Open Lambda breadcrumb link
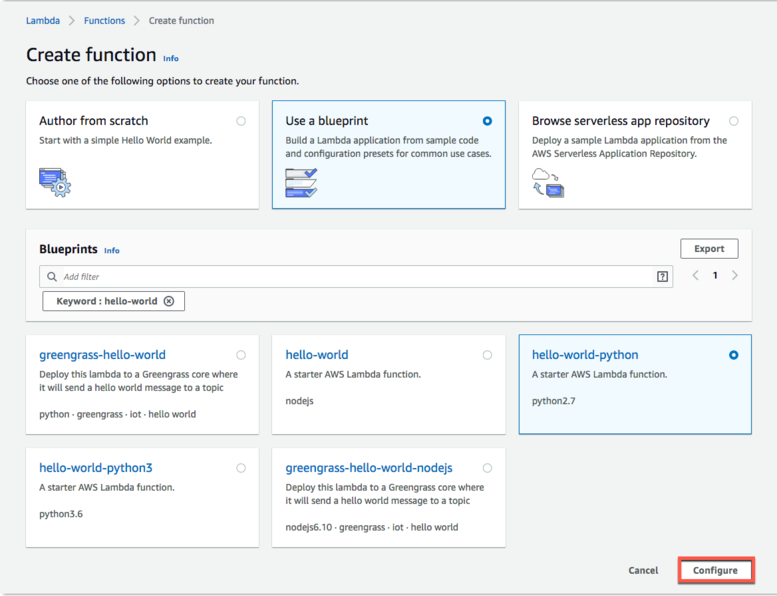 43,20
